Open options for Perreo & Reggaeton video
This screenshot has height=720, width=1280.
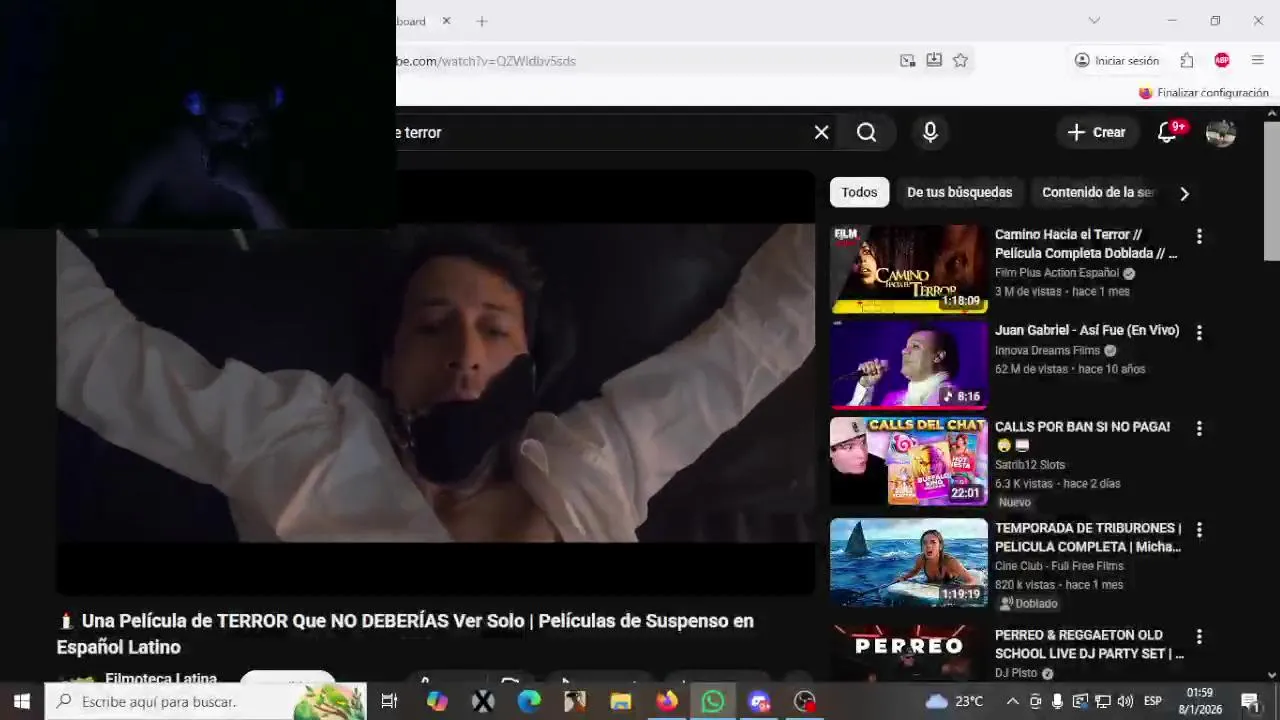pyautogui.click(x=1199, y=636)
